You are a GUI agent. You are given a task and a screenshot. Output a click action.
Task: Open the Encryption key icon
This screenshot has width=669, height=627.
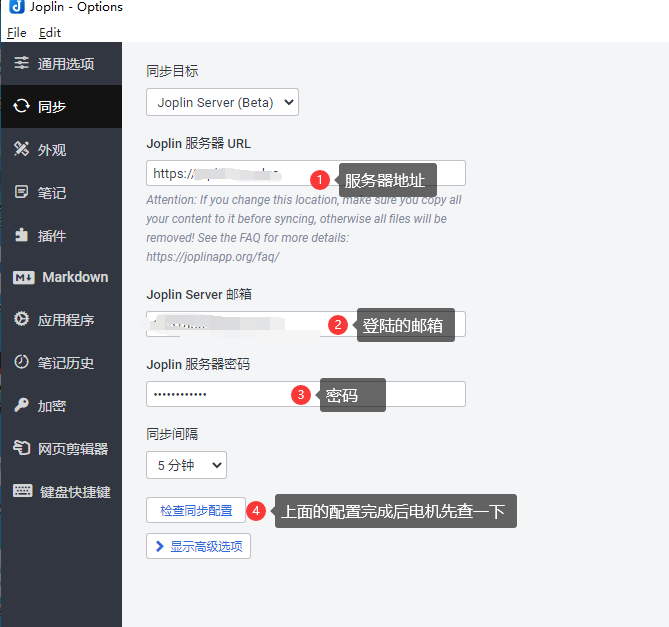coord(21,406)
